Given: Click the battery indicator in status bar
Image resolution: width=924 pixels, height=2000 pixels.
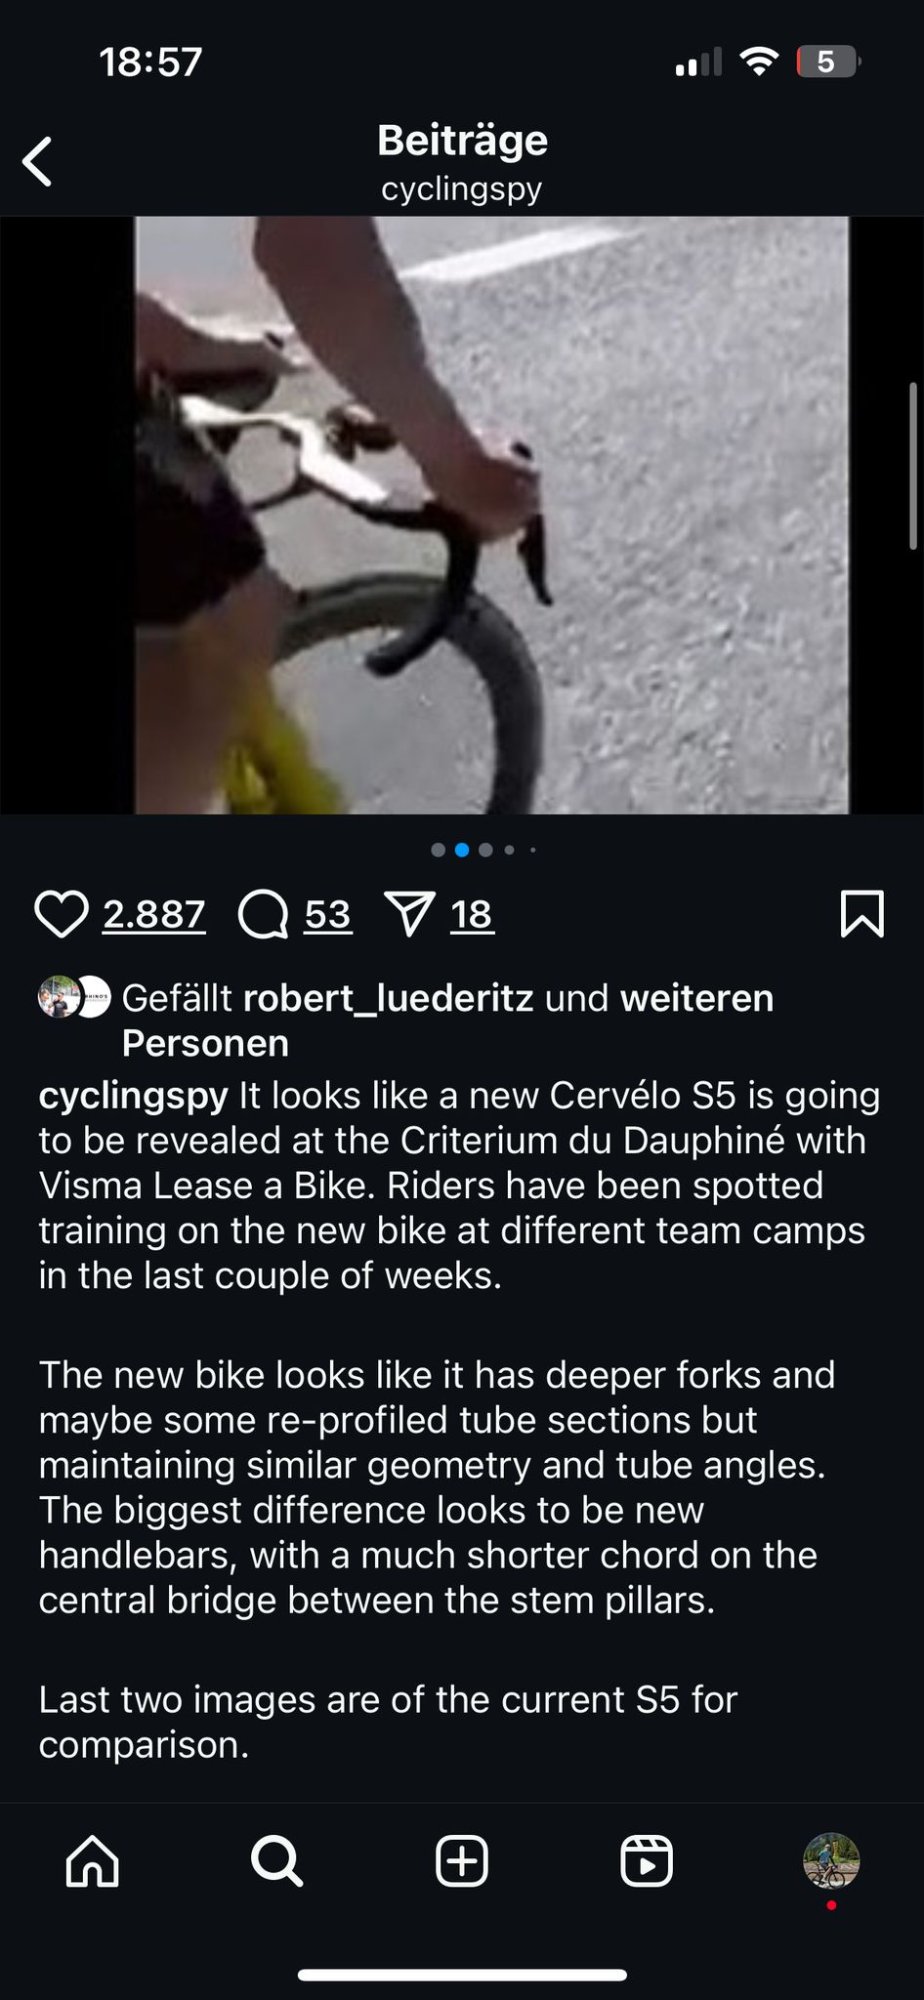Looking at the screenshot, I should 828,62.
